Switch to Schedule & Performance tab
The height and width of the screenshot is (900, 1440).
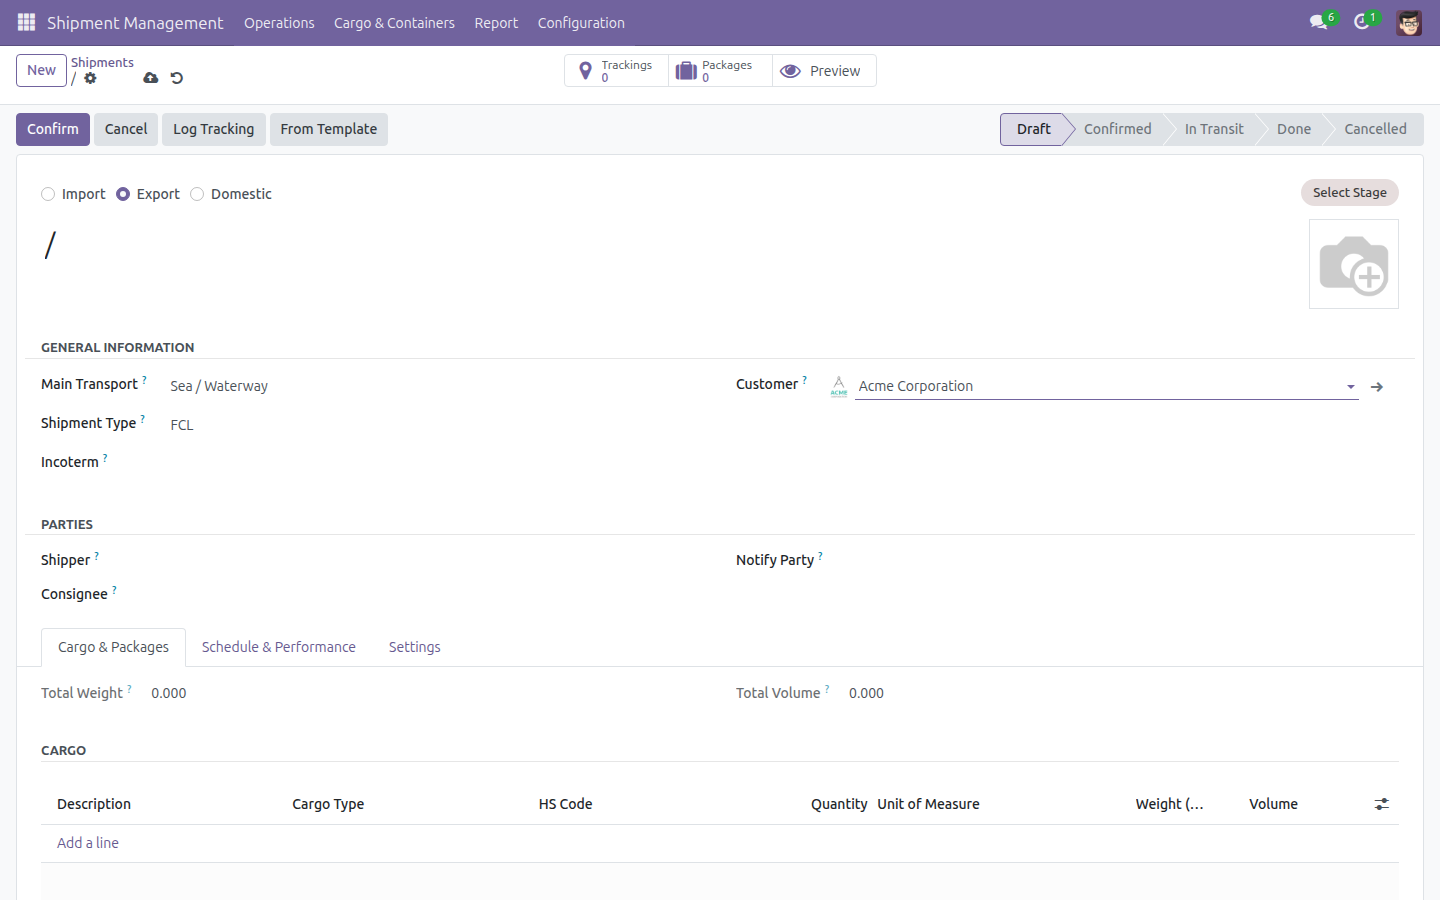[279, 647]
